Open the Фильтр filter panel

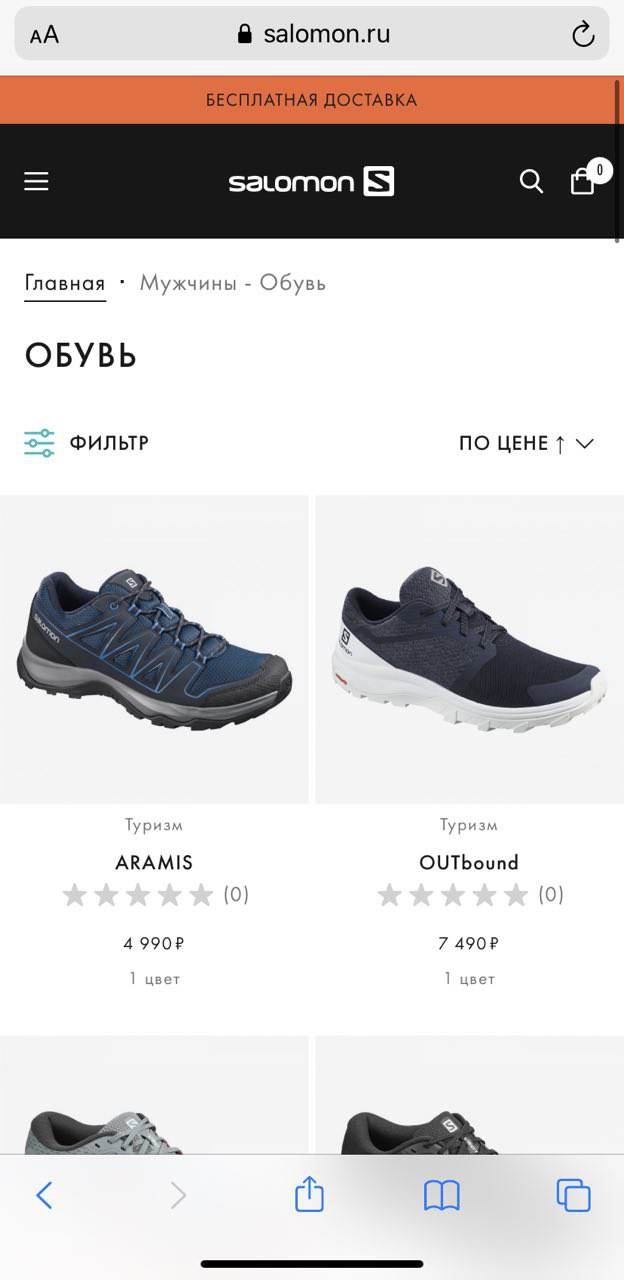pyautogui.click(x=87, y=443)
